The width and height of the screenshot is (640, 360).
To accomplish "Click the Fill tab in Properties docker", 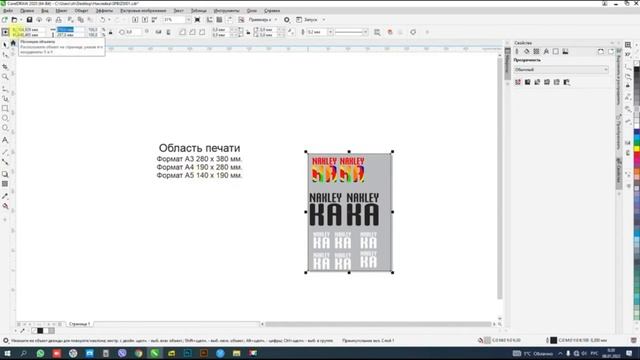I will (527, 51).
